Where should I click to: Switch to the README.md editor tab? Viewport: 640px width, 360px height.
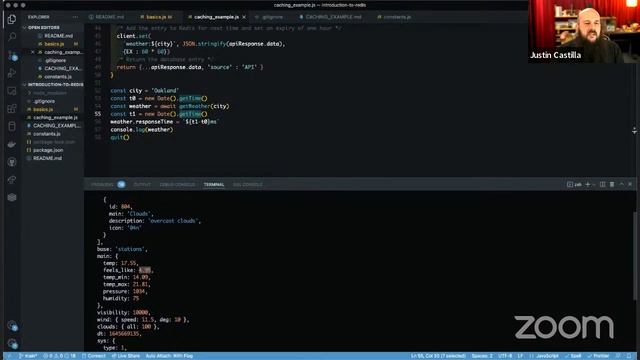(x=107, y=17)
